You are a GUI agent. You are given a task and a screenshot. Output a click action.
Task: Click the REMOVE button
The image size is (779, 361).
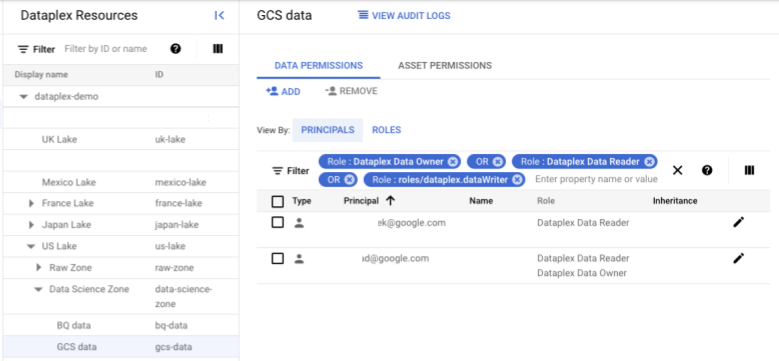[351, 91]
